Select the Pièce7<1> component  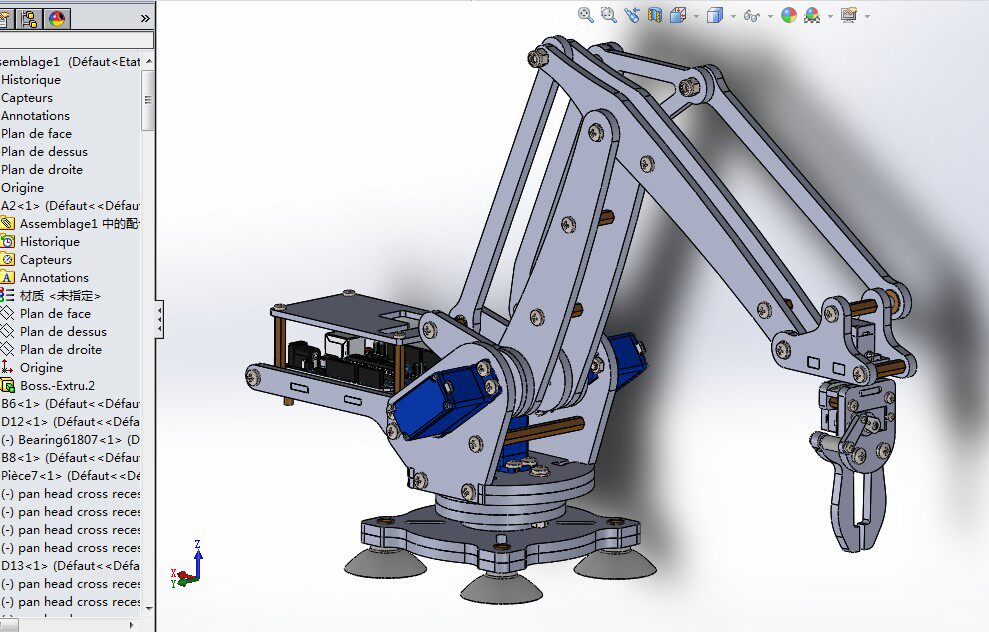70,476
